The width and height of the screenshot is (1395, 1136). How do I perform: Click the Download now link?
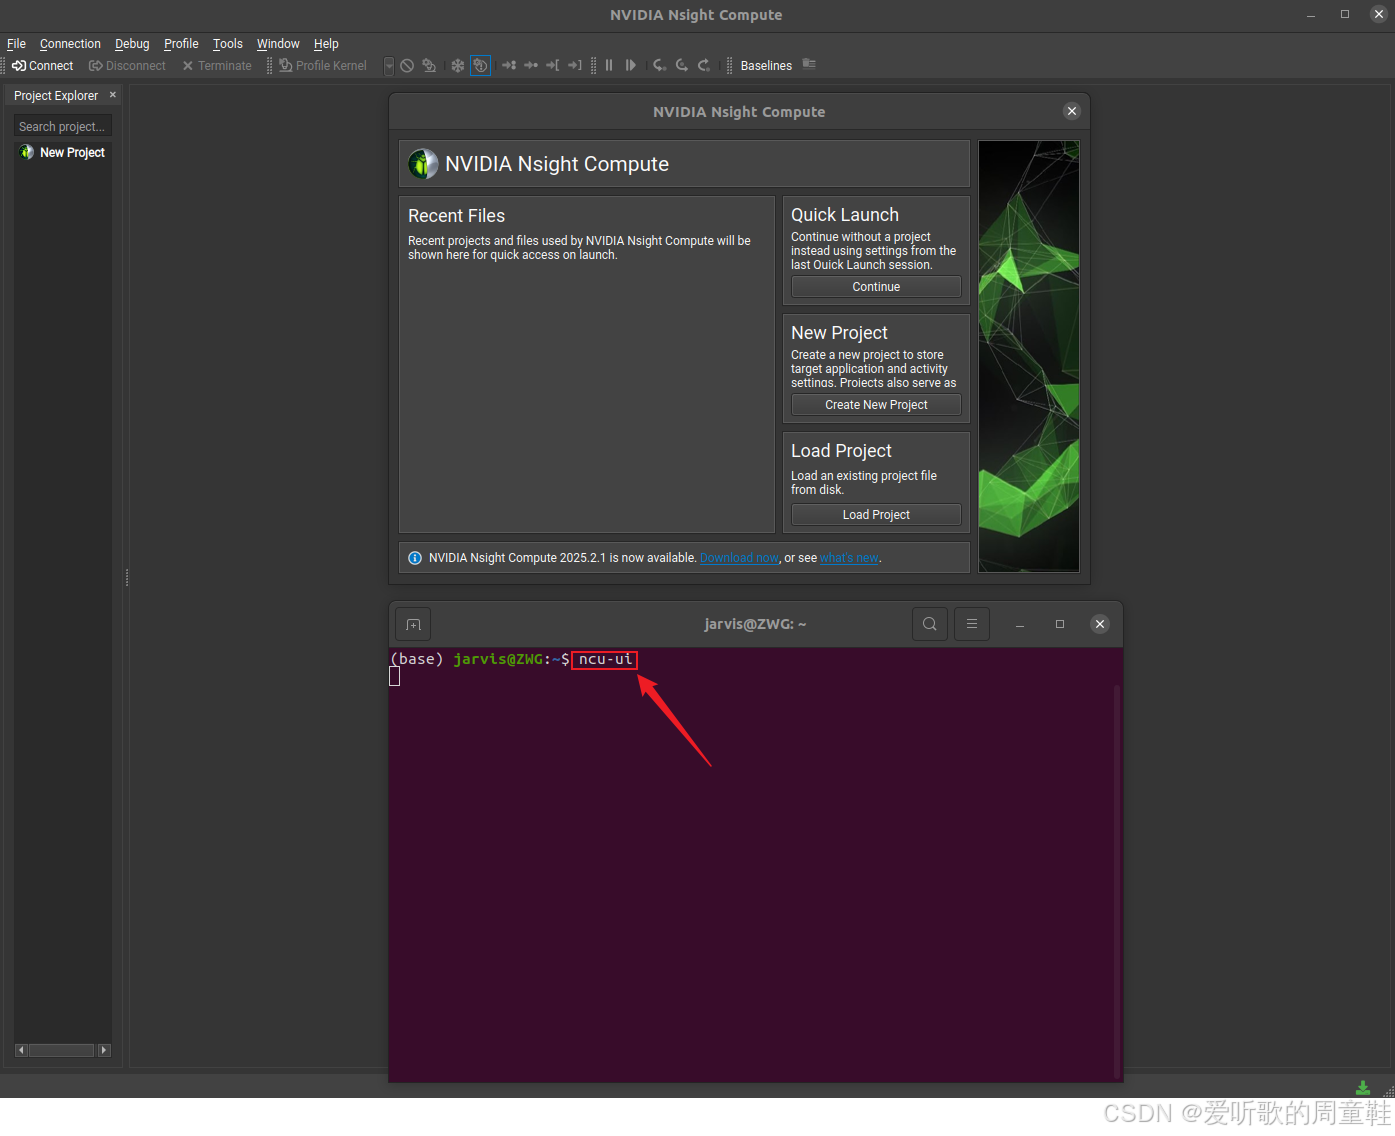pyautogui.click(x=739, y=558)
